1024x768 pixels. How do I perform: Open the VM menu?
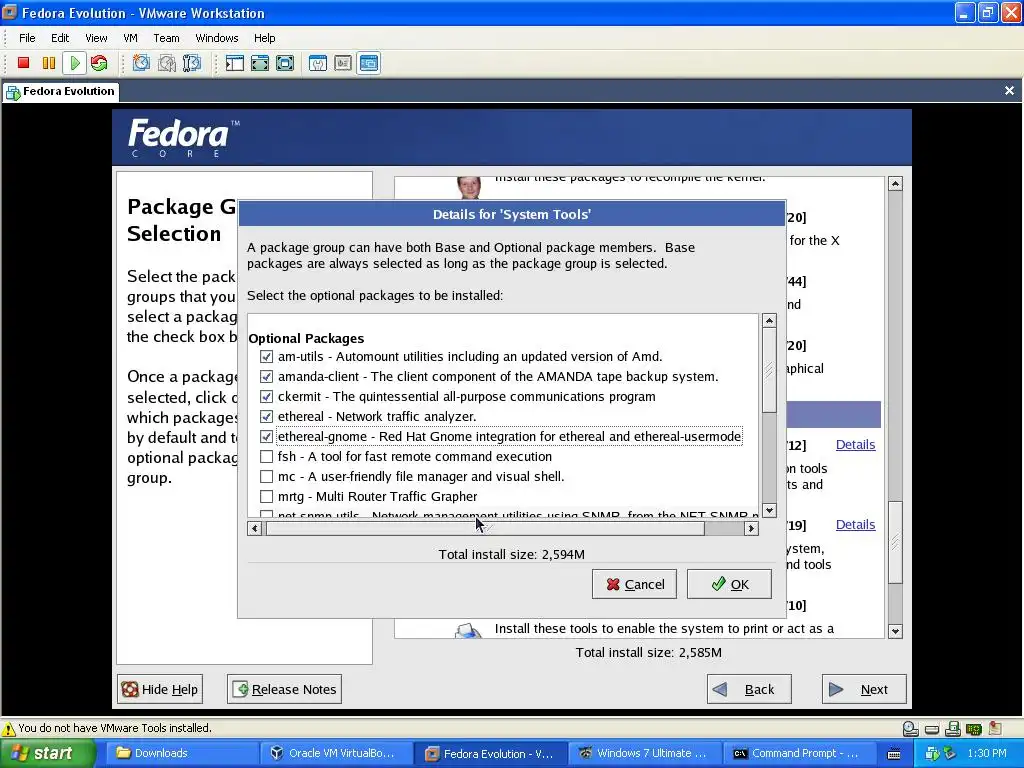coord(131,38)
